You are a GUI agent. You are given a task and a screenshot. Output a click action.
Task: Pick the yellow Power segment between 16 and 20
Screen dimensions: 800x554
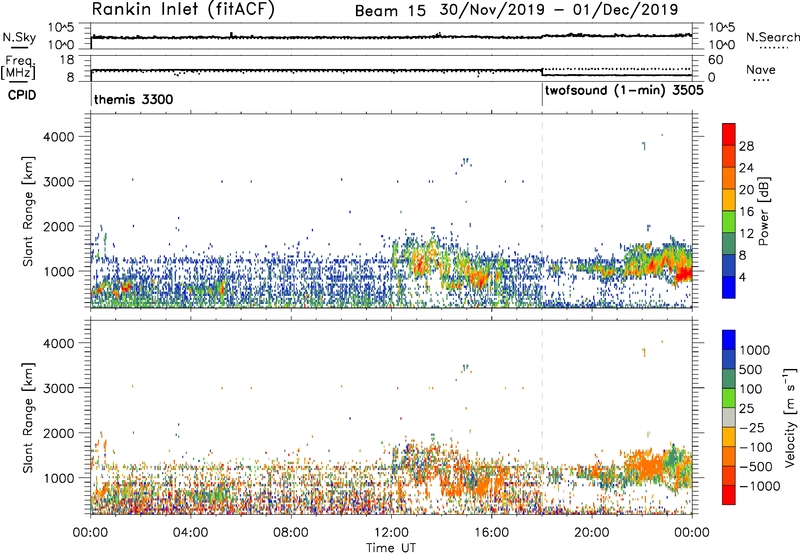point(729,199)
